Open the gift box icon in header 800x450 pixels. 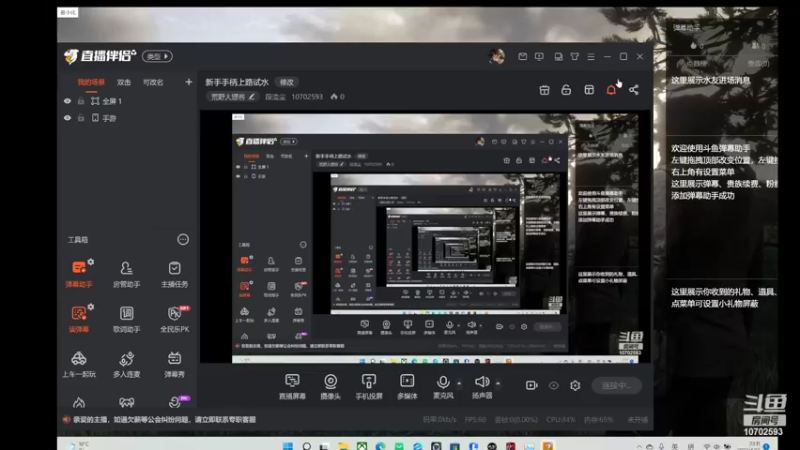544,90
